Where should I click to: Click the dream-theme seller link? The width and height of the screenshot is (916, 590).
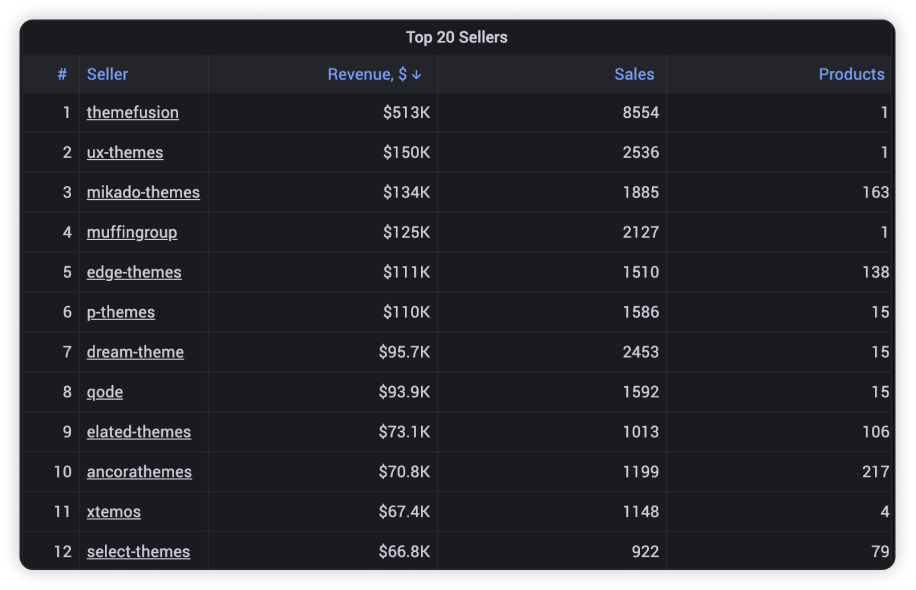click(135, 353)
